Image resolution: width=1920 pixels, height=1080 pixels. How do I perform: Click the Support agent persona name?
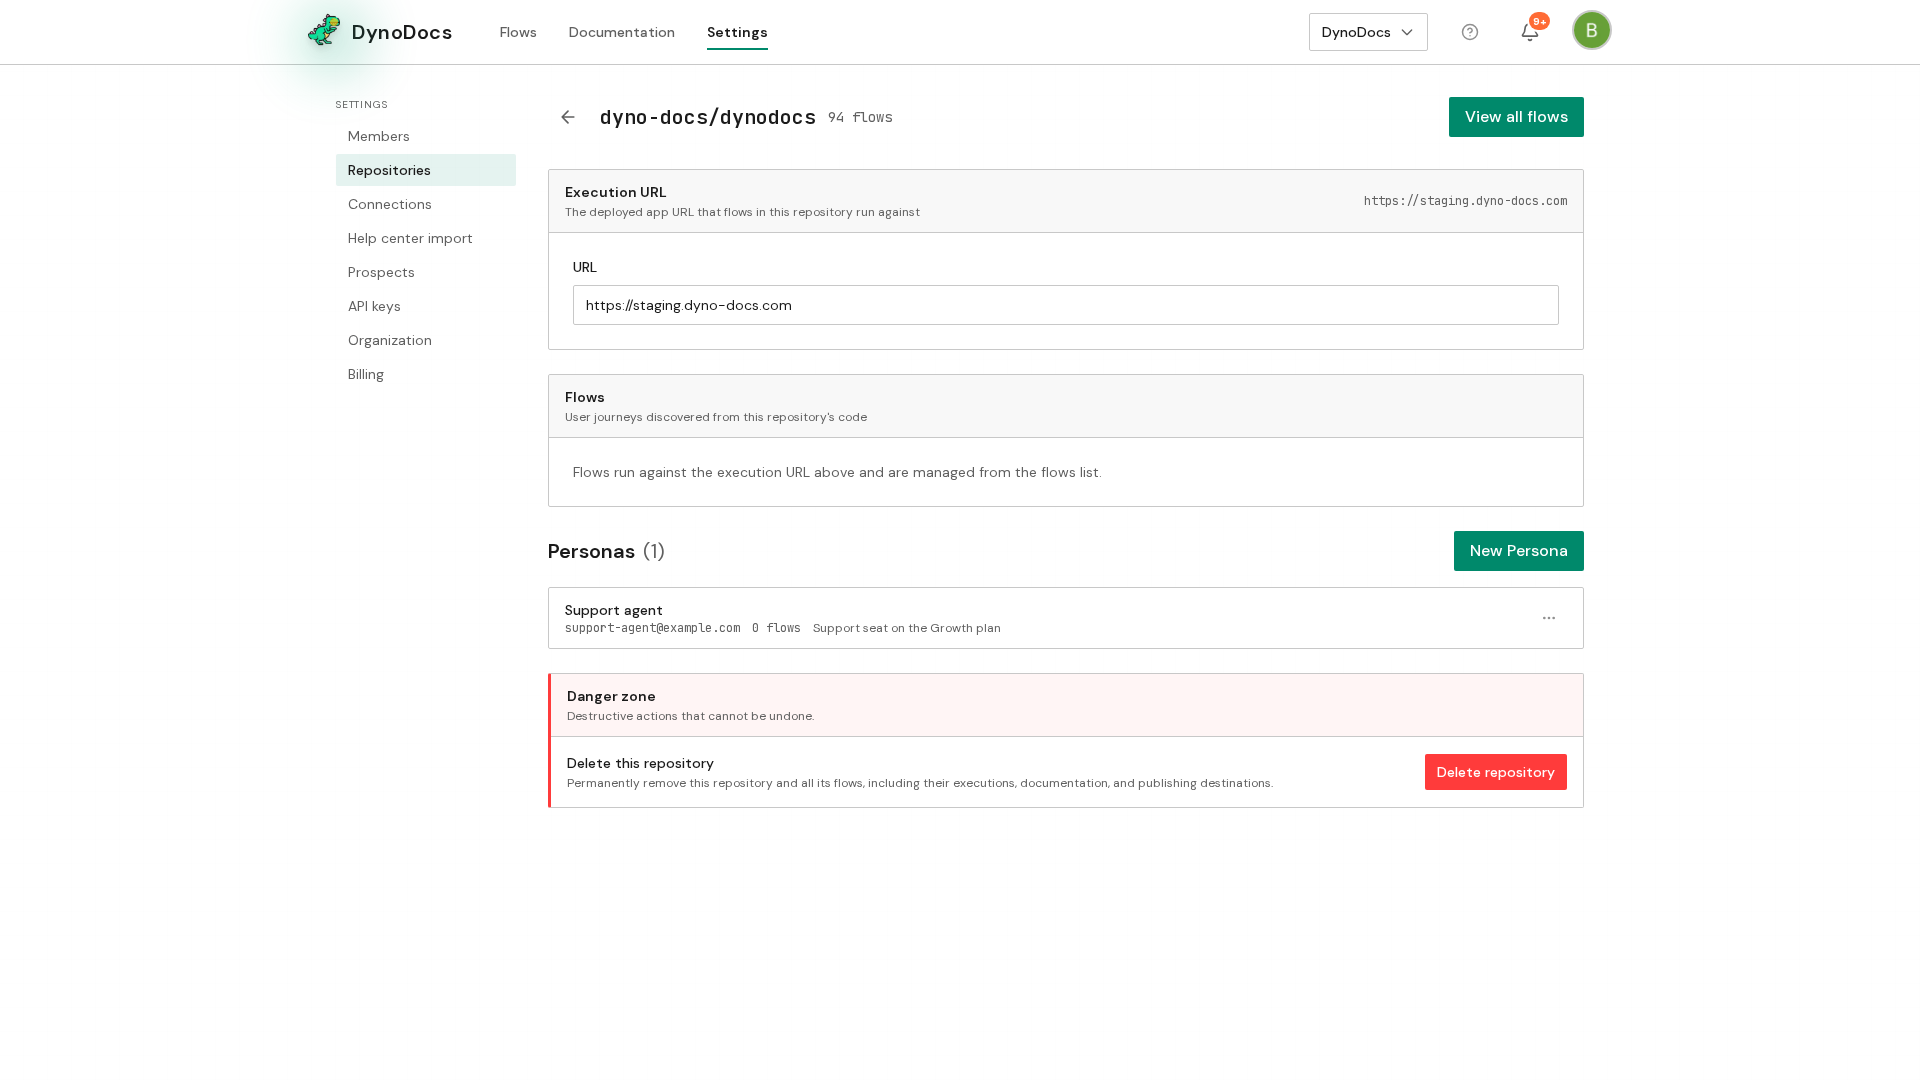(613, 610)
